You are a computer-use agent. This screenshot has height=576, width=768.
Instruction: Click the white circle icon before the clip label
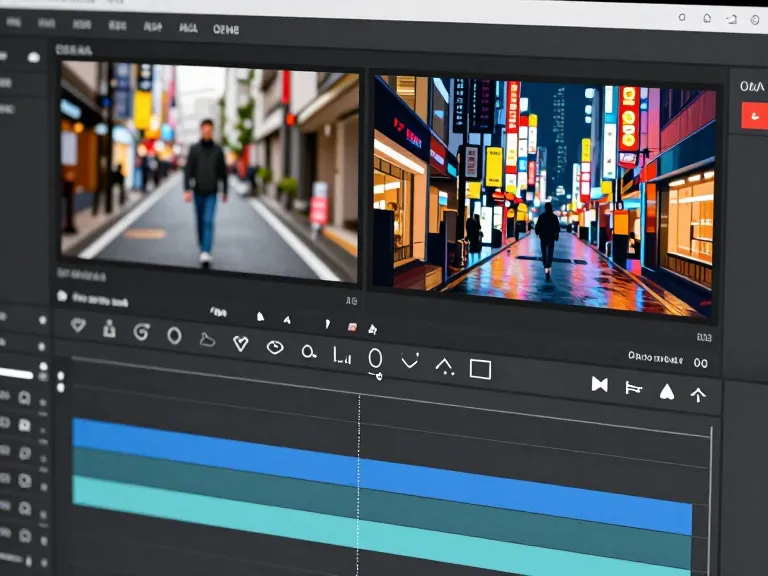pyautogui.click(x=62, y=295)
